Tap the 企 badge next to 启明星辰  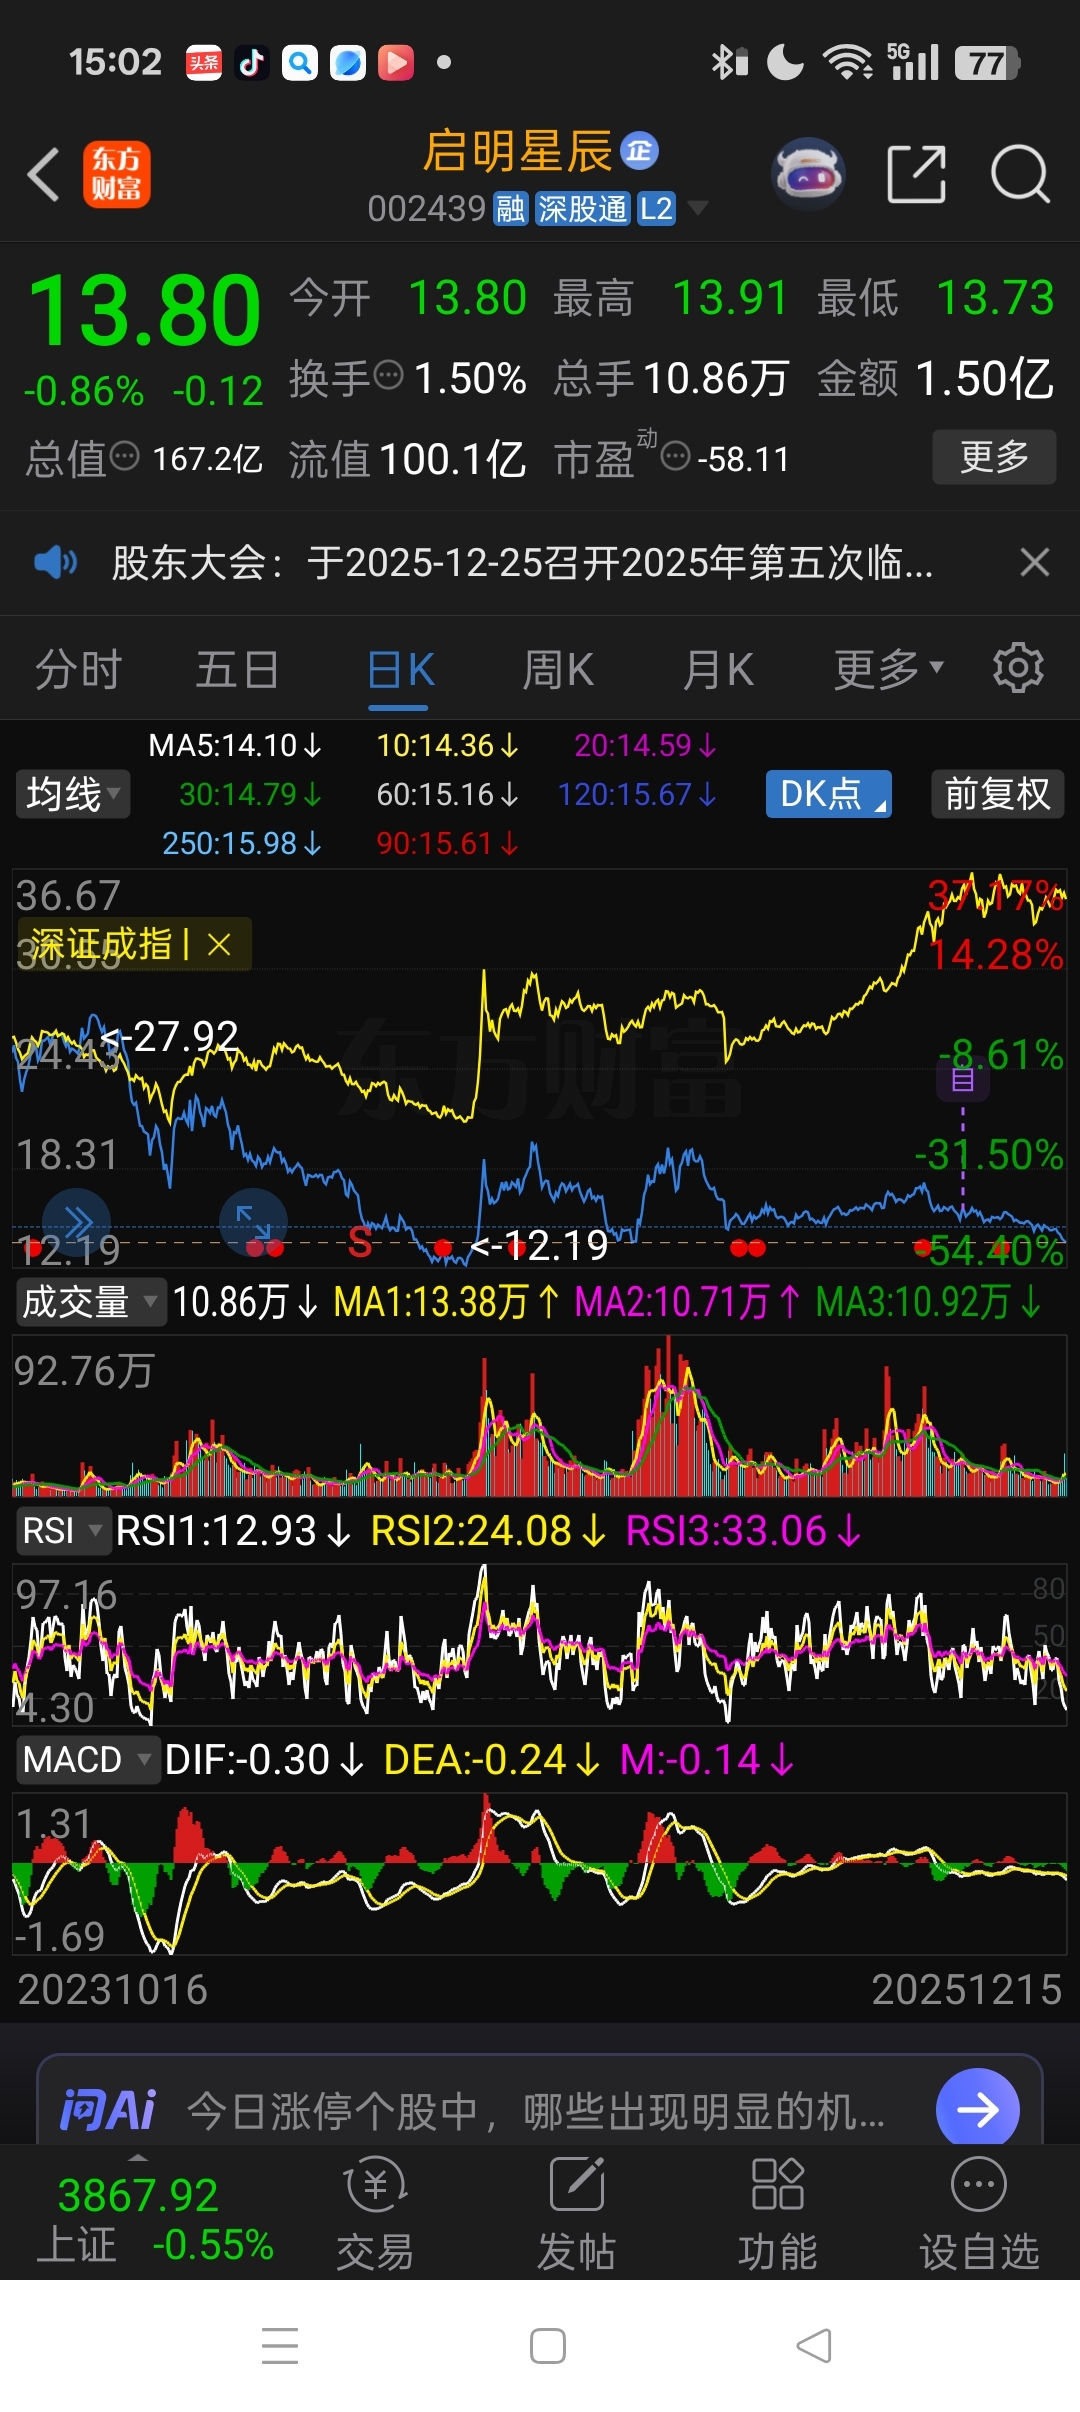[640, 151]
